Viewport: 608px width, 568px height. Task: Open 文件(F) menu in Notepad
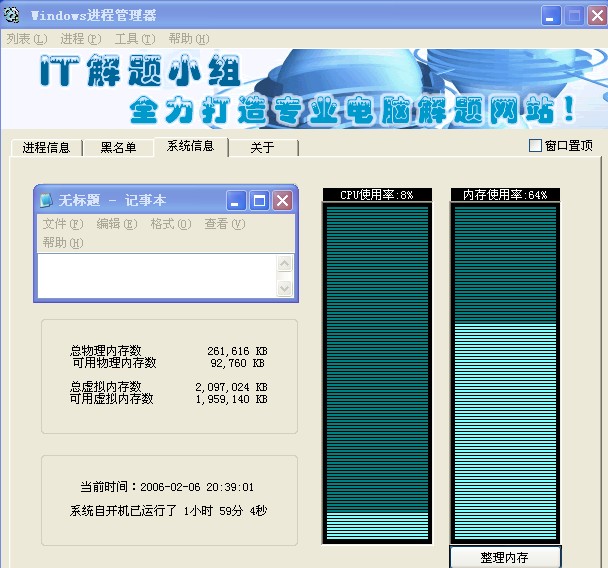pos(63,224)
